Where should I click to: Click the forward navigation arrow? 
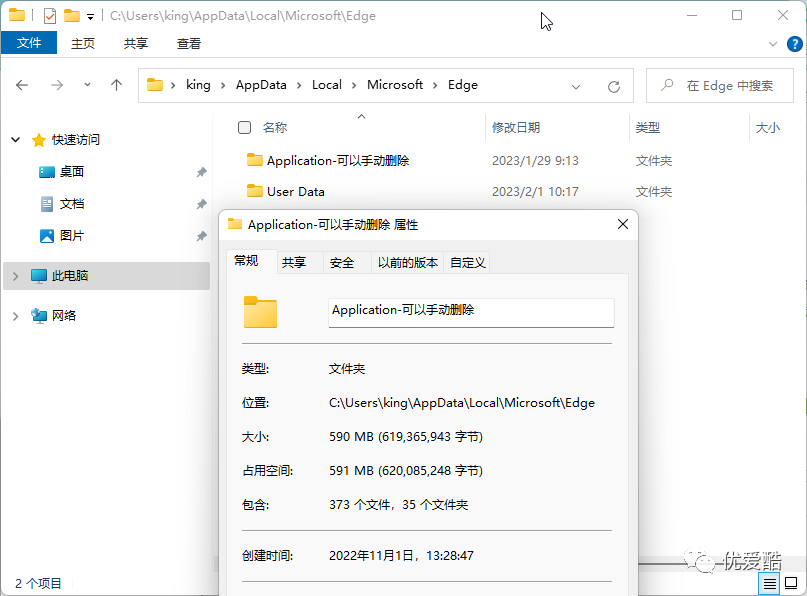[57, 85]
